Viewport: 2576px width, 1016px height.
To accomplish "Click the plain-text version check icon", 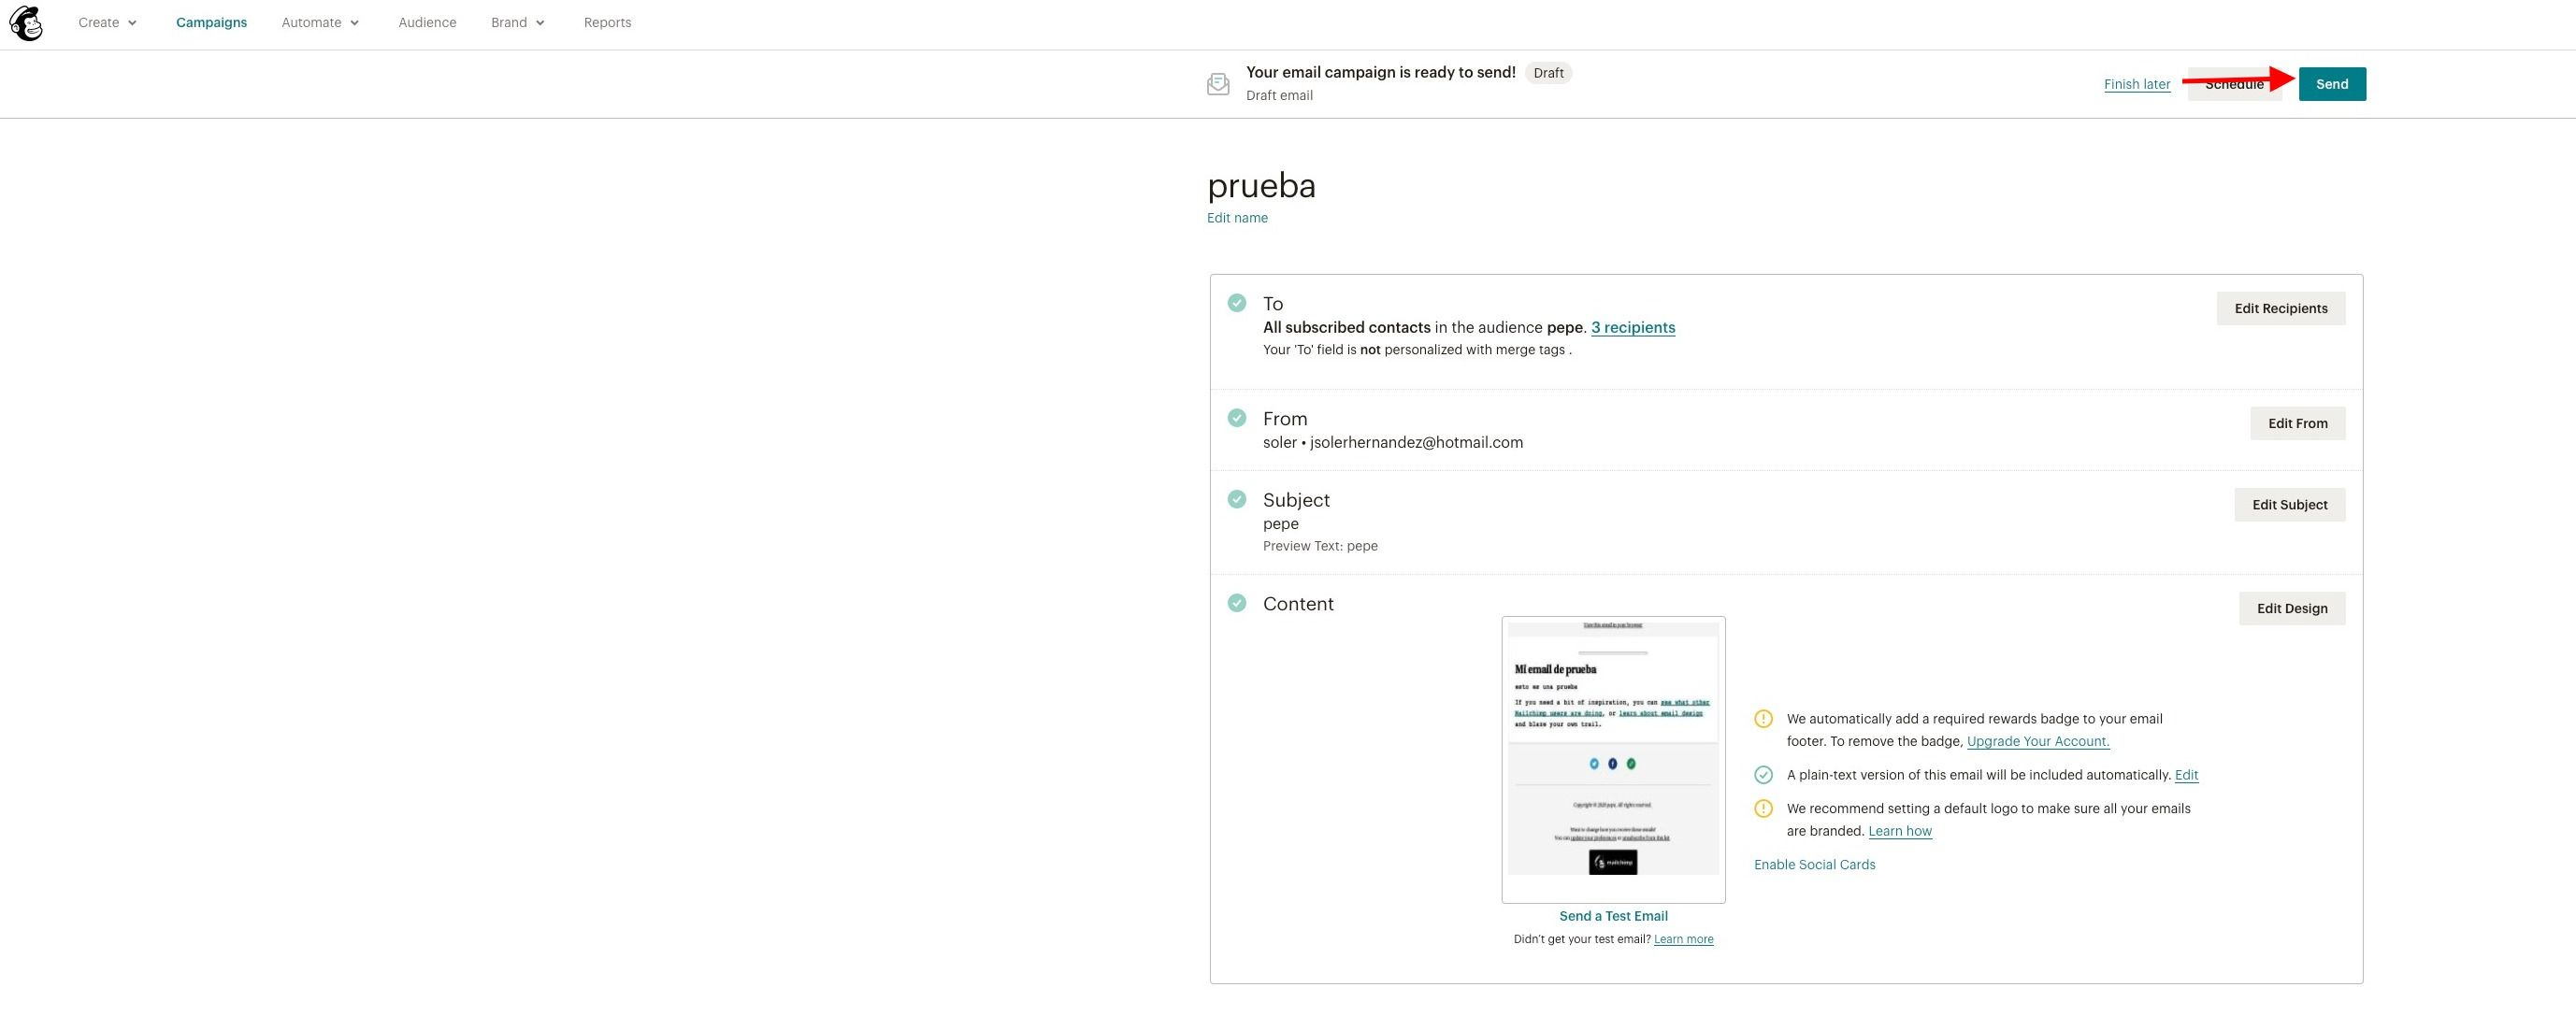I will click(x=1764, y=775).
